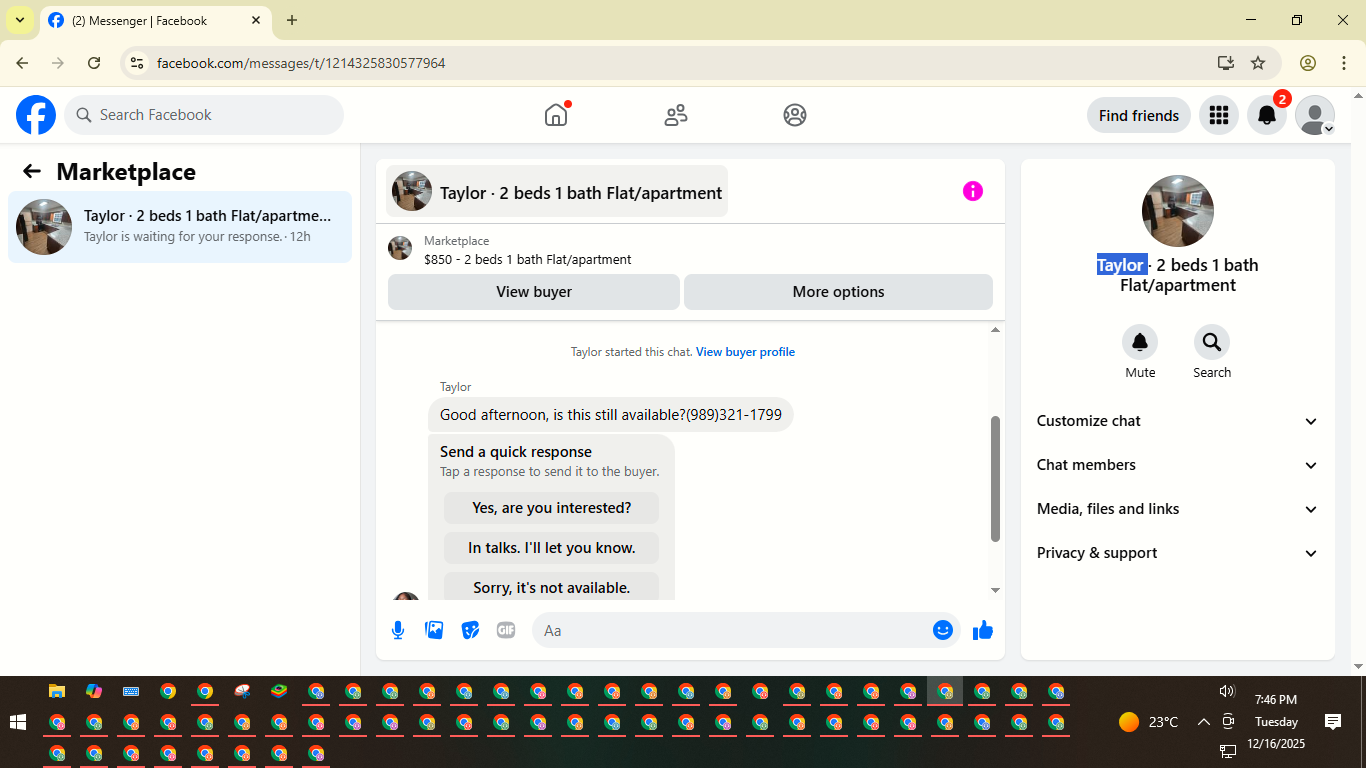
Task: View site information icon beside the URL
Action: coord(137,63)
